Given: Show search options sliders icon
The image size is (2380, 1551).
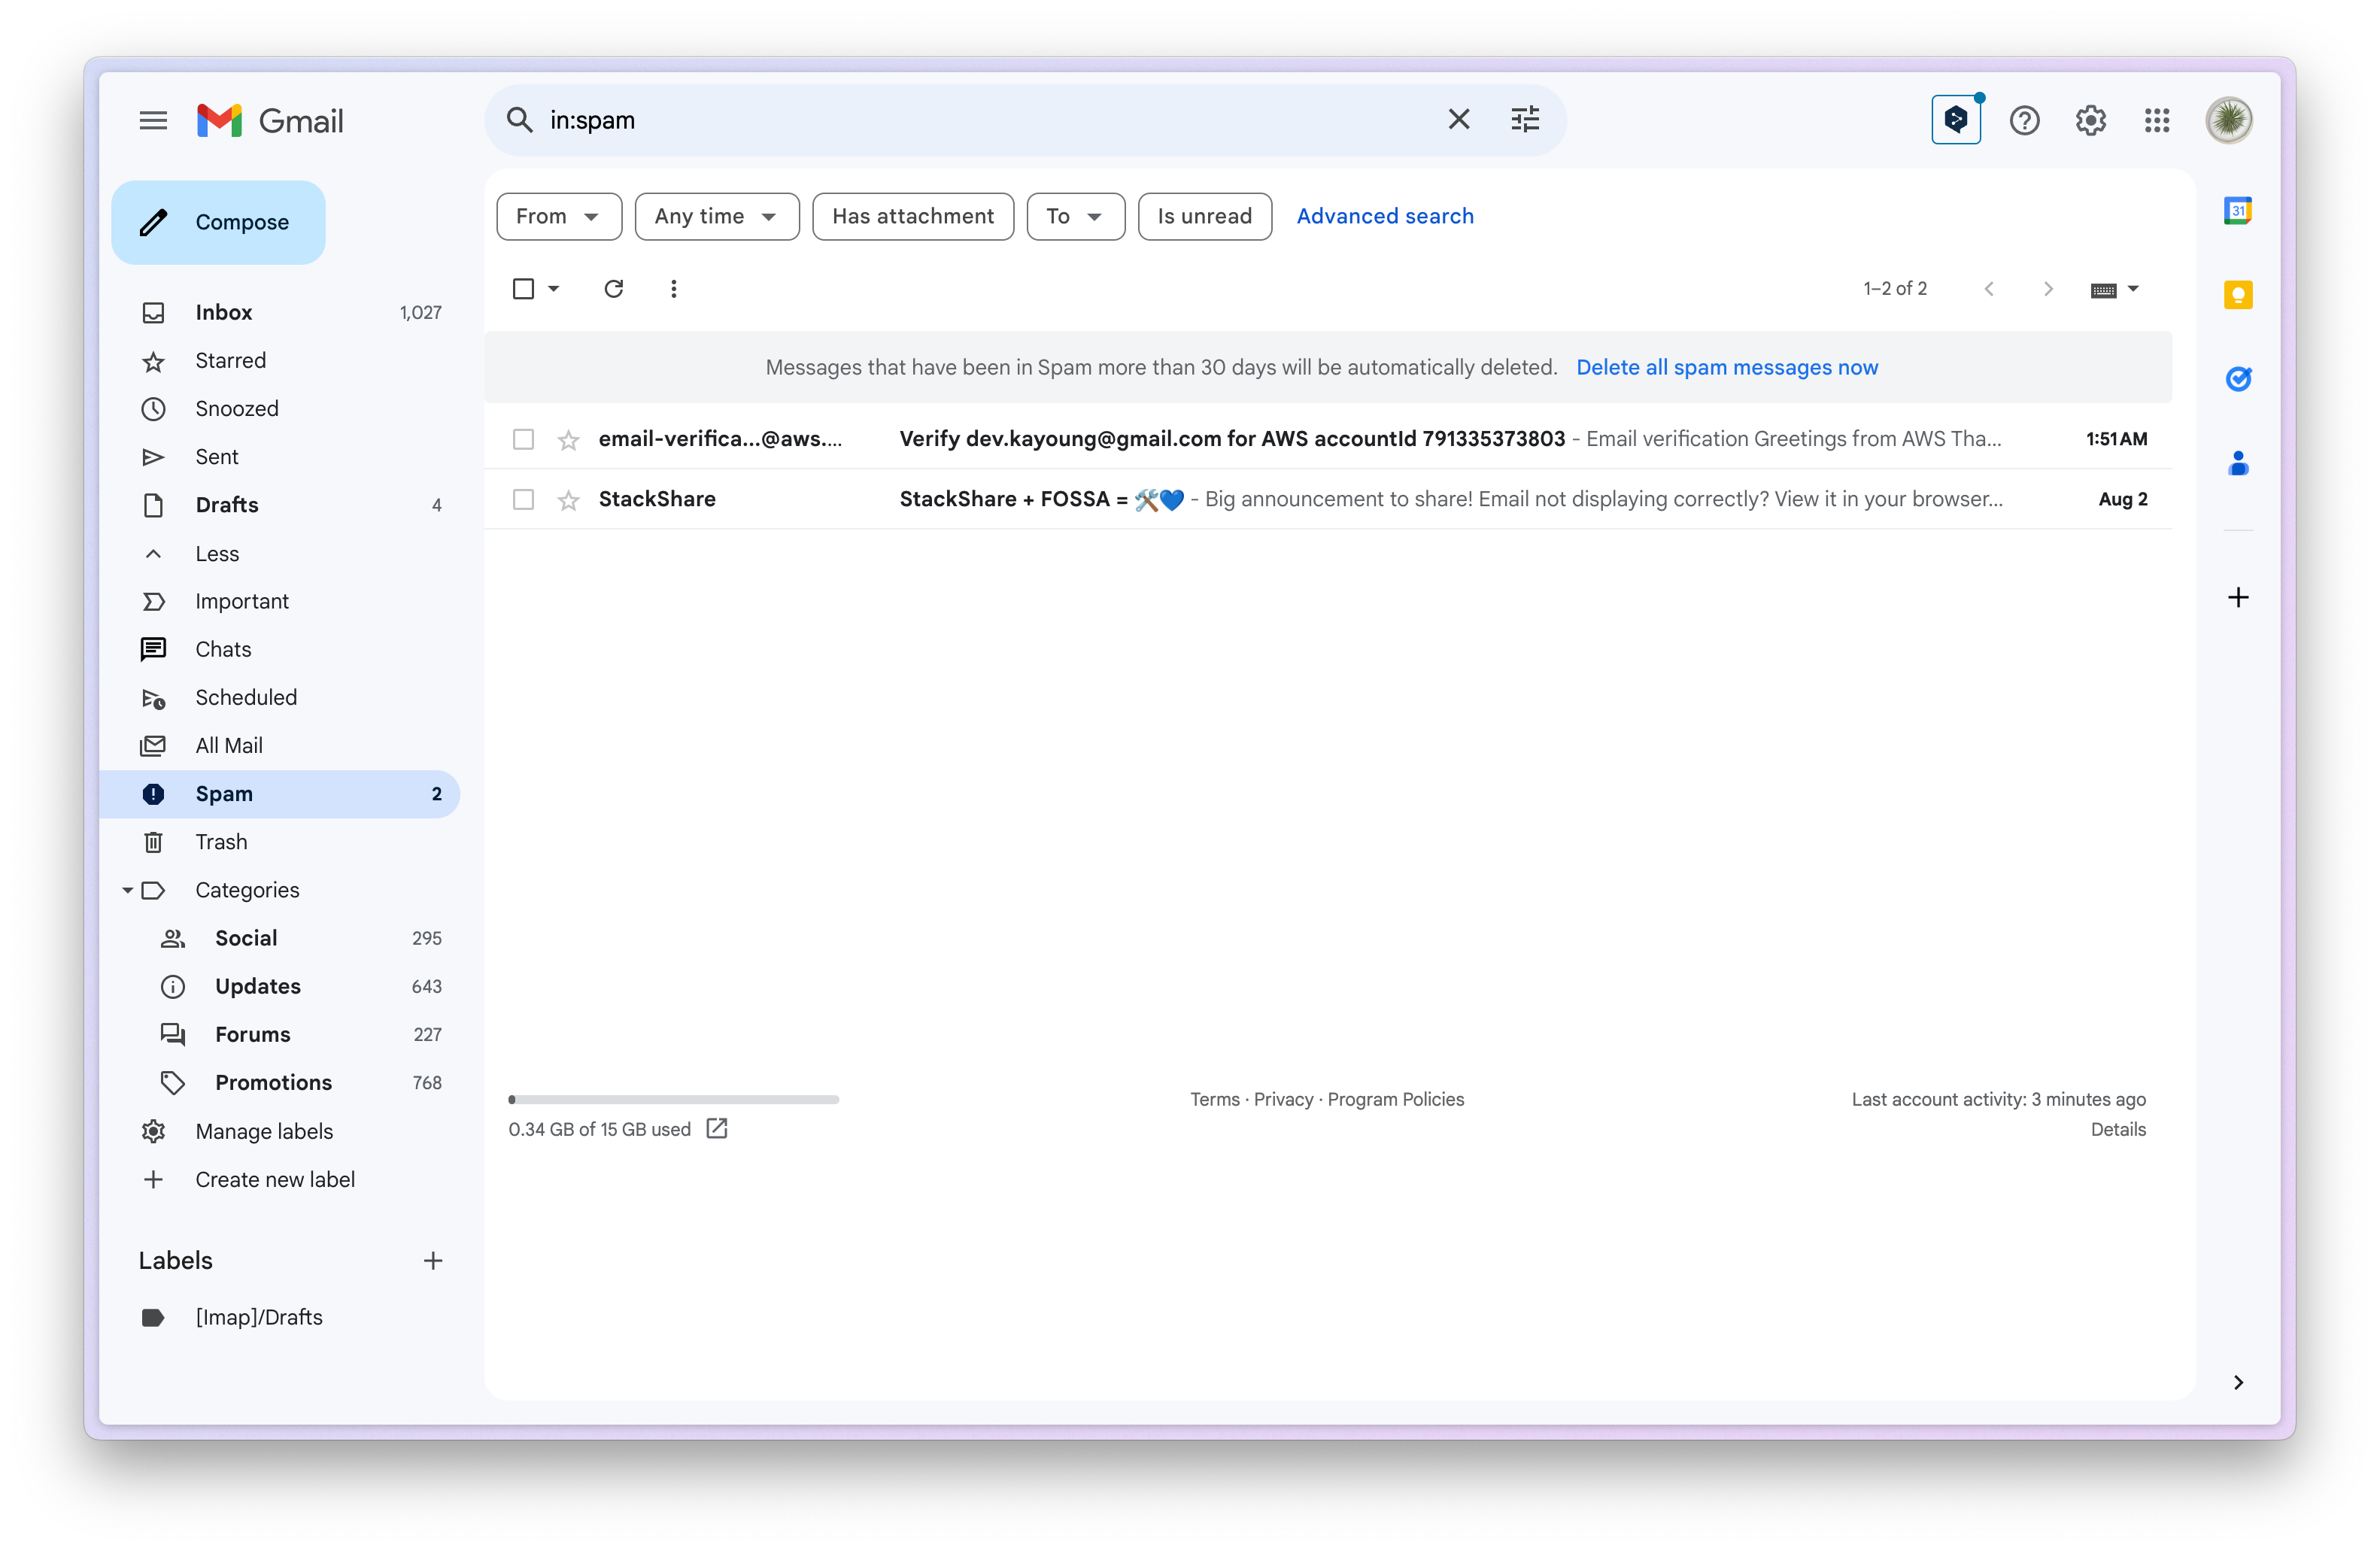Looking at the screenshot, I should pyautogui.click(x=1524, y=120).
